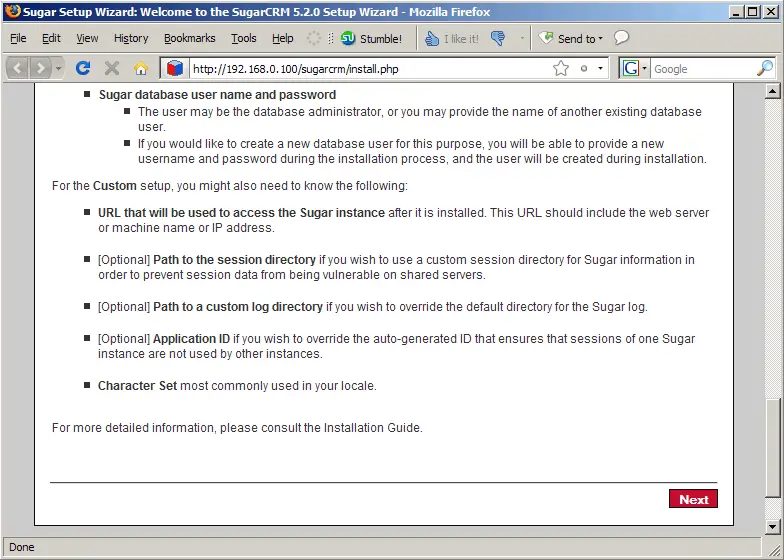Viewport: 784px width, 560px height.
Task: Click the 'For more detailed information' sentence
Action: point(237,428)
